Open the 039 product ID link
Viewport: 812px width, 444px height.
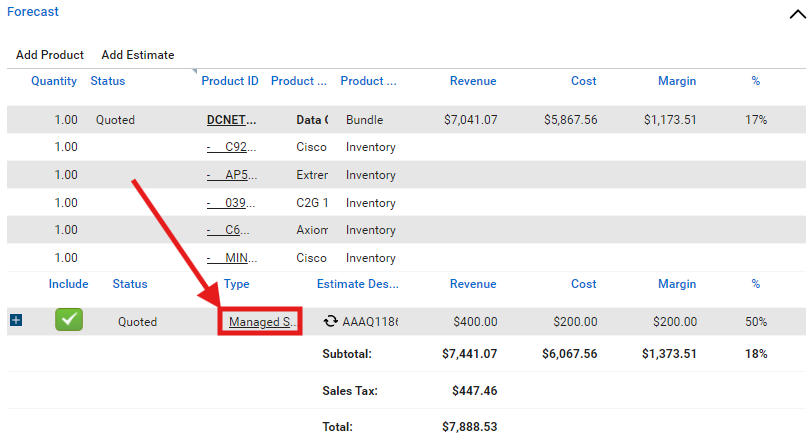coord(231,203)
